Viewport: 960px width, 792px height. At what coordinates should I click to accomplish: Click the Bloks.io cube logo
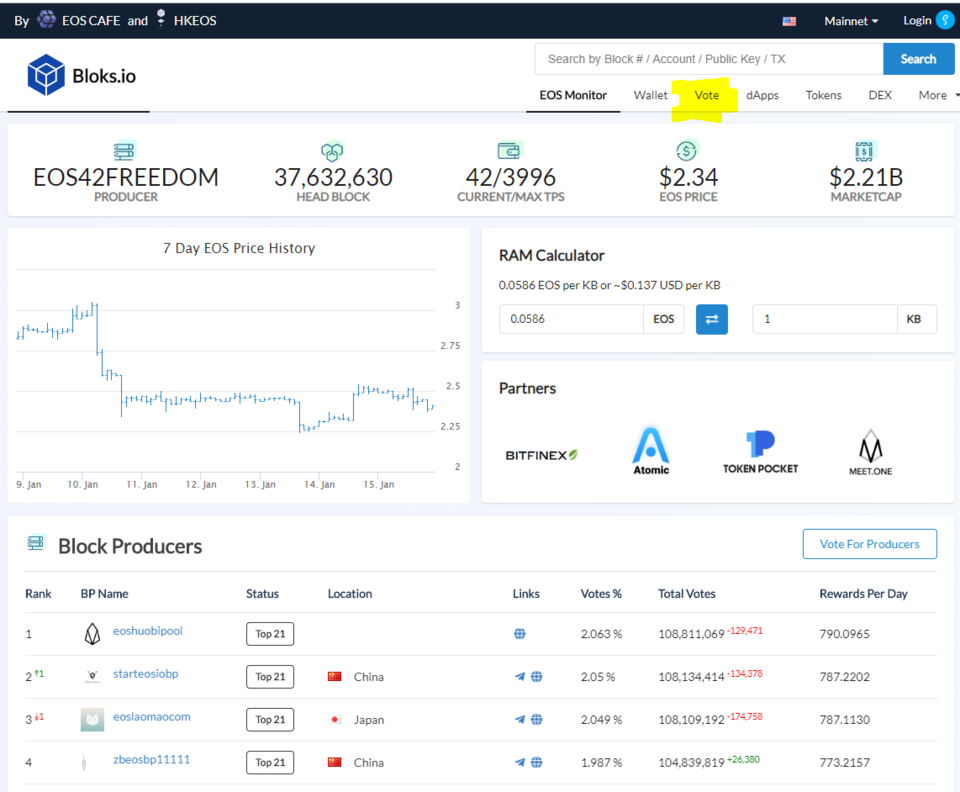click(x=46, y=75)
